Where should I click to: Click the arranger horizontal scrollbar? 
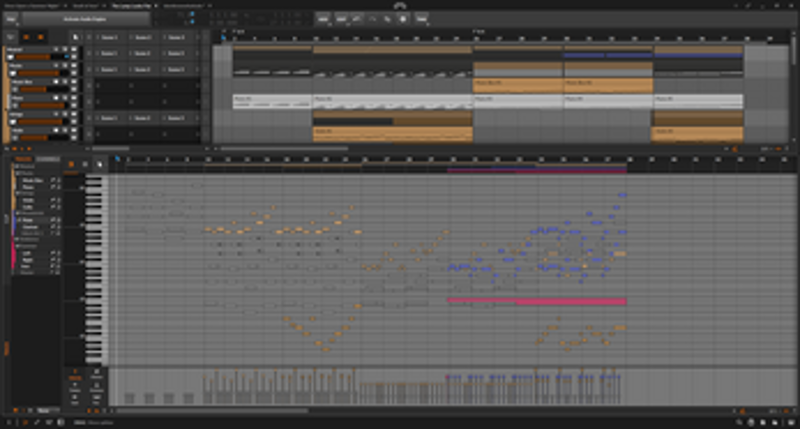[284, 148]
